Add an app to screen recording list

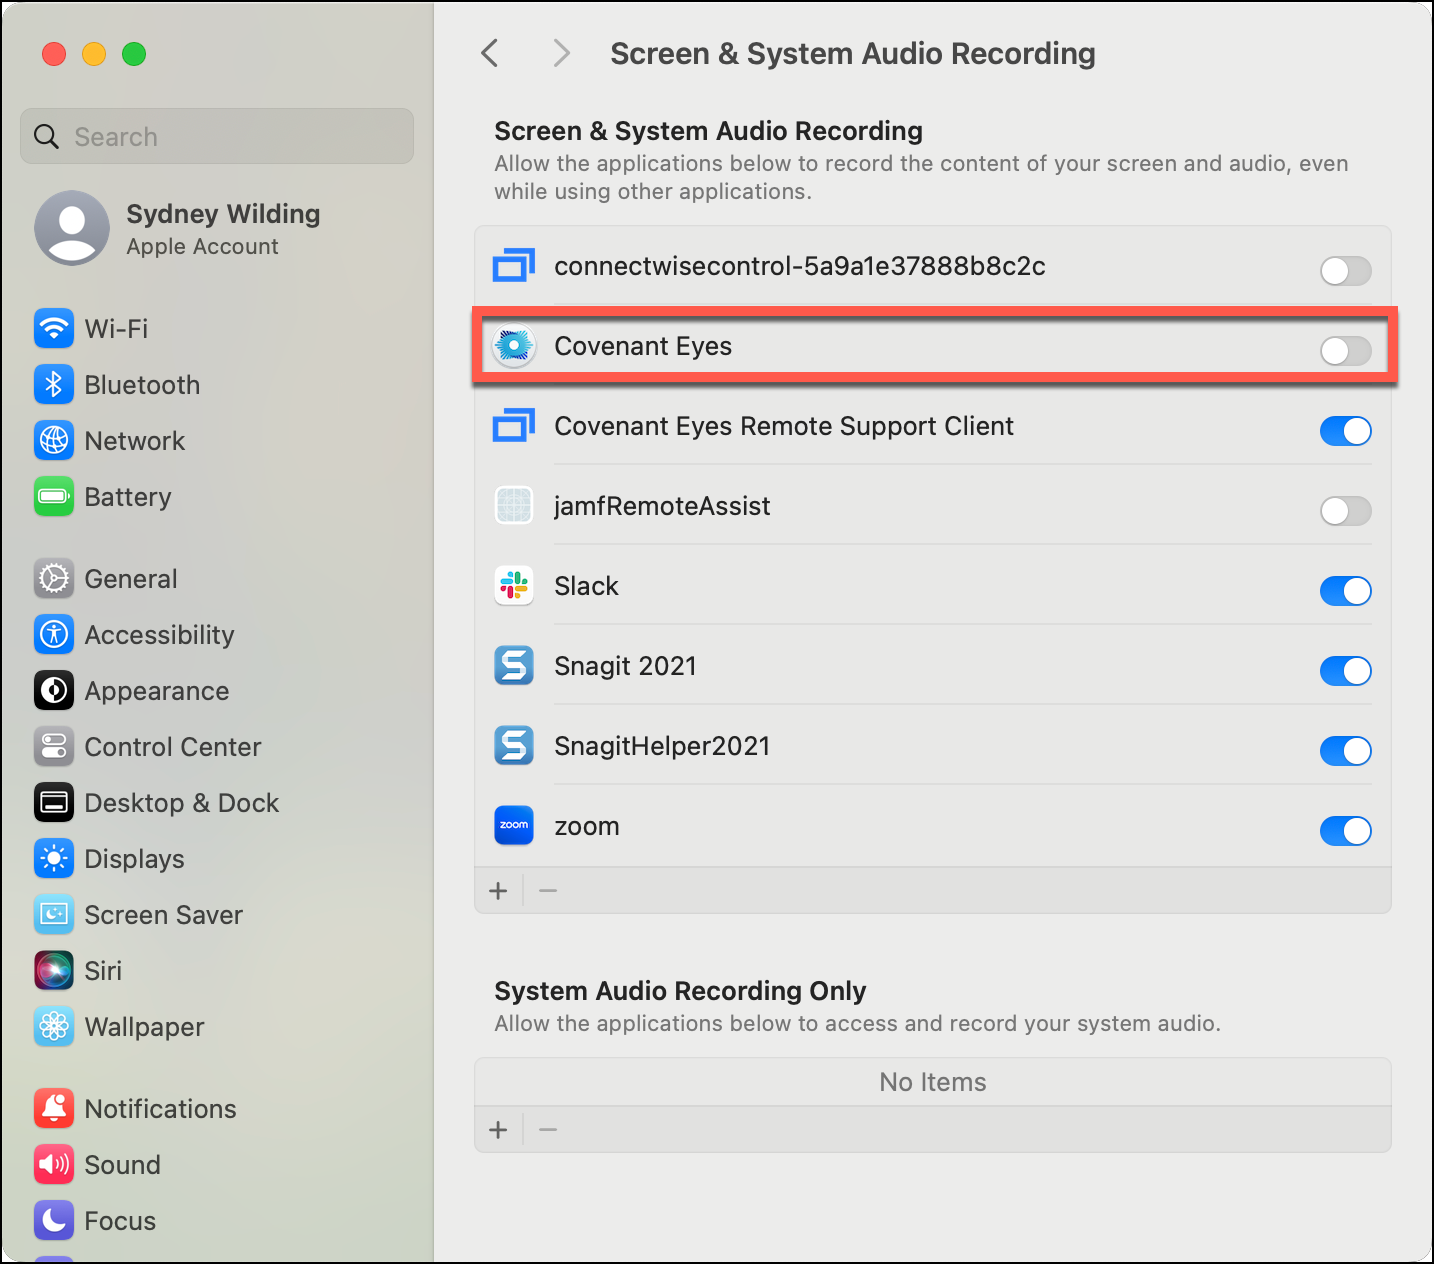[x=498, y=890]
